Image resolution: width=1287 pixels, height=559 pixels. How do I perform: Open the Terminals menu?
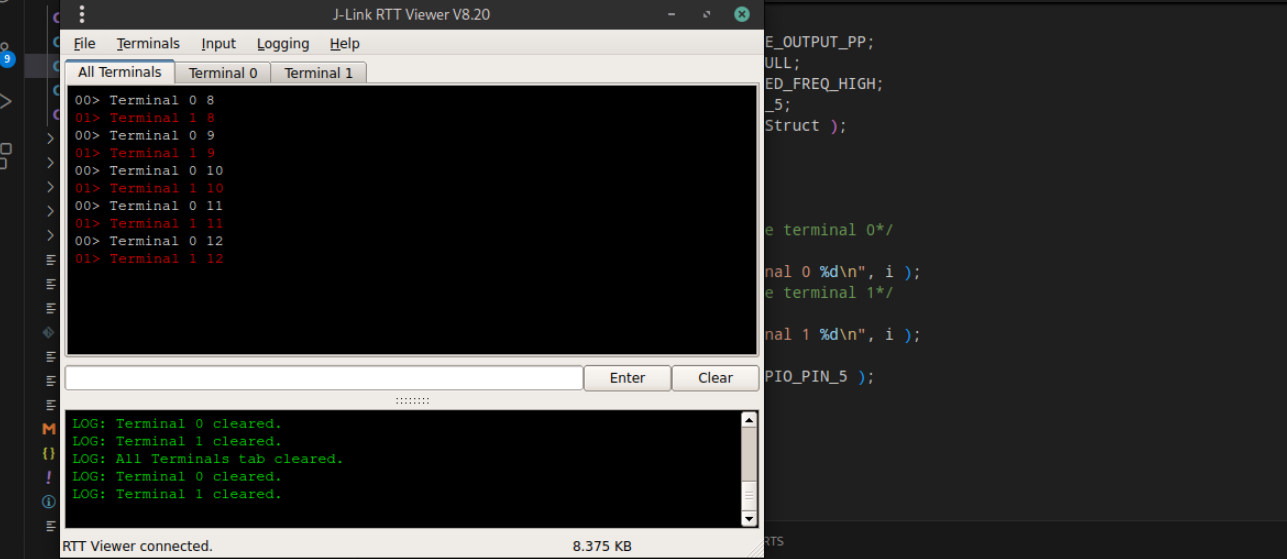(148, 44)
